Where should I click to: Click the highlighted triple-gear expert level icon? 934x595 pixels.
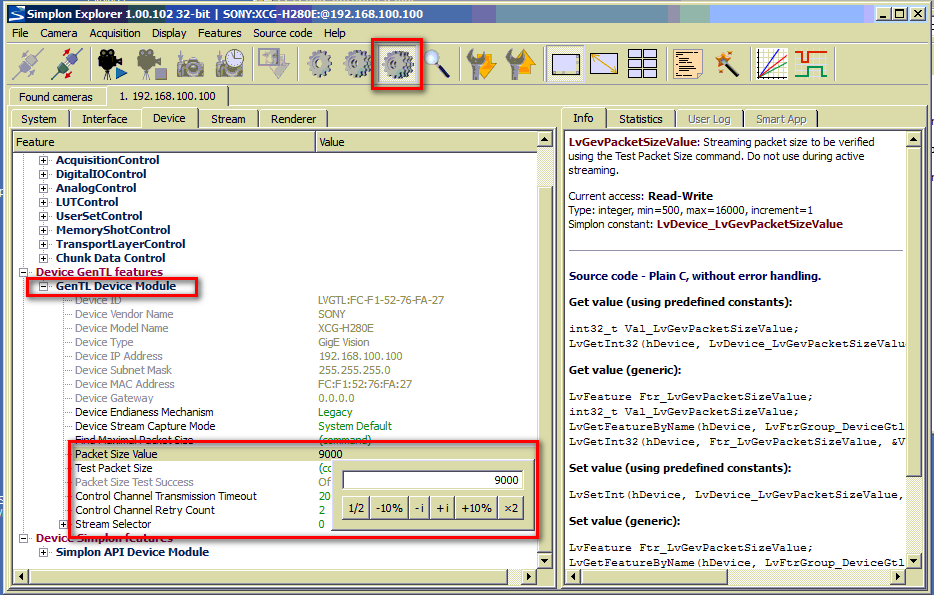pos(397,65)
